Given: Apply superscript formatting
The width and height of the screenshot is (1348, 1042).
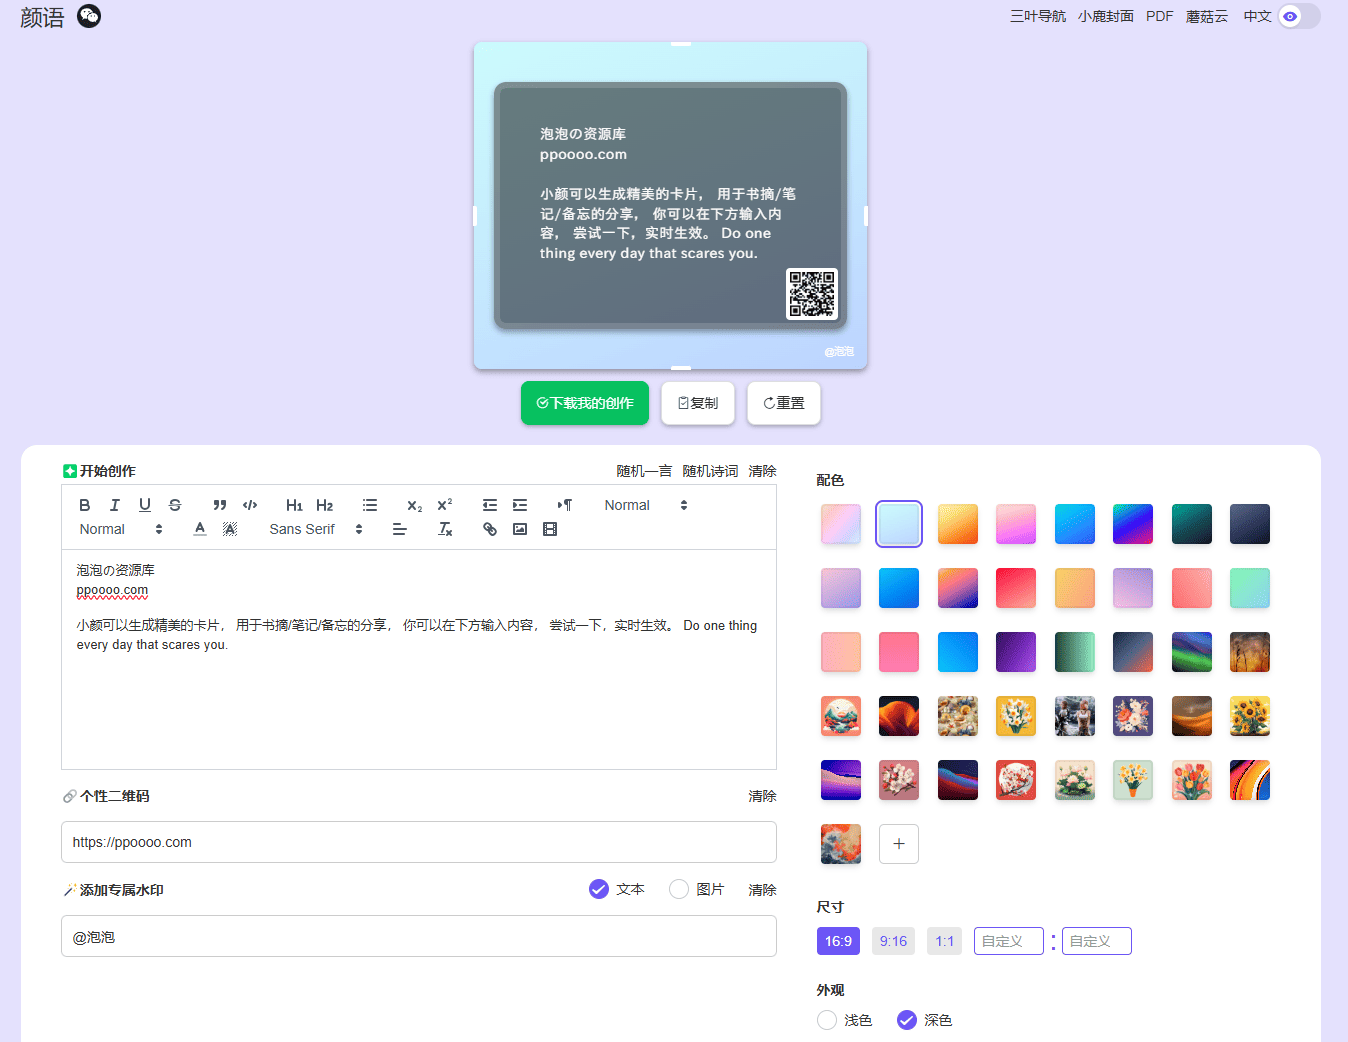Looking at the screenshot, I should (445, 505).
